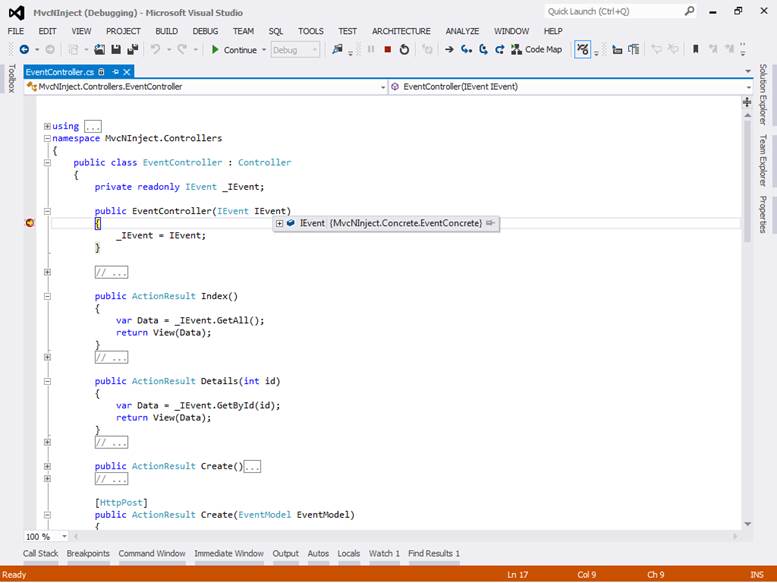
Task: Expand the collapsed using region
Action: click(47, 126)
